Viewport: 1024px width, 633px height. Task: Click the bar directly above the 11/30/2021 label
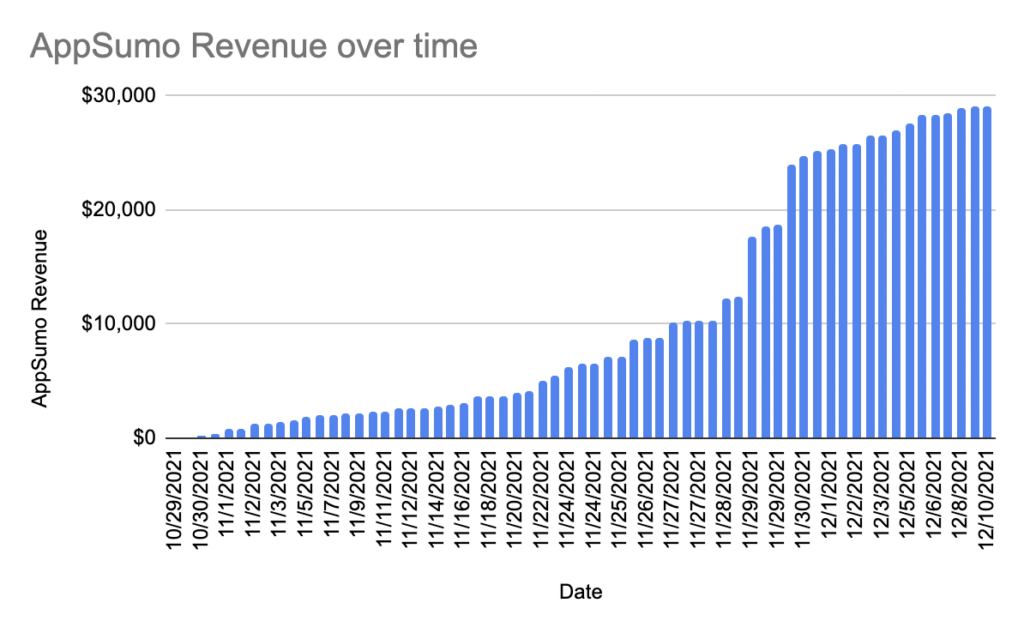pos(804,297)
